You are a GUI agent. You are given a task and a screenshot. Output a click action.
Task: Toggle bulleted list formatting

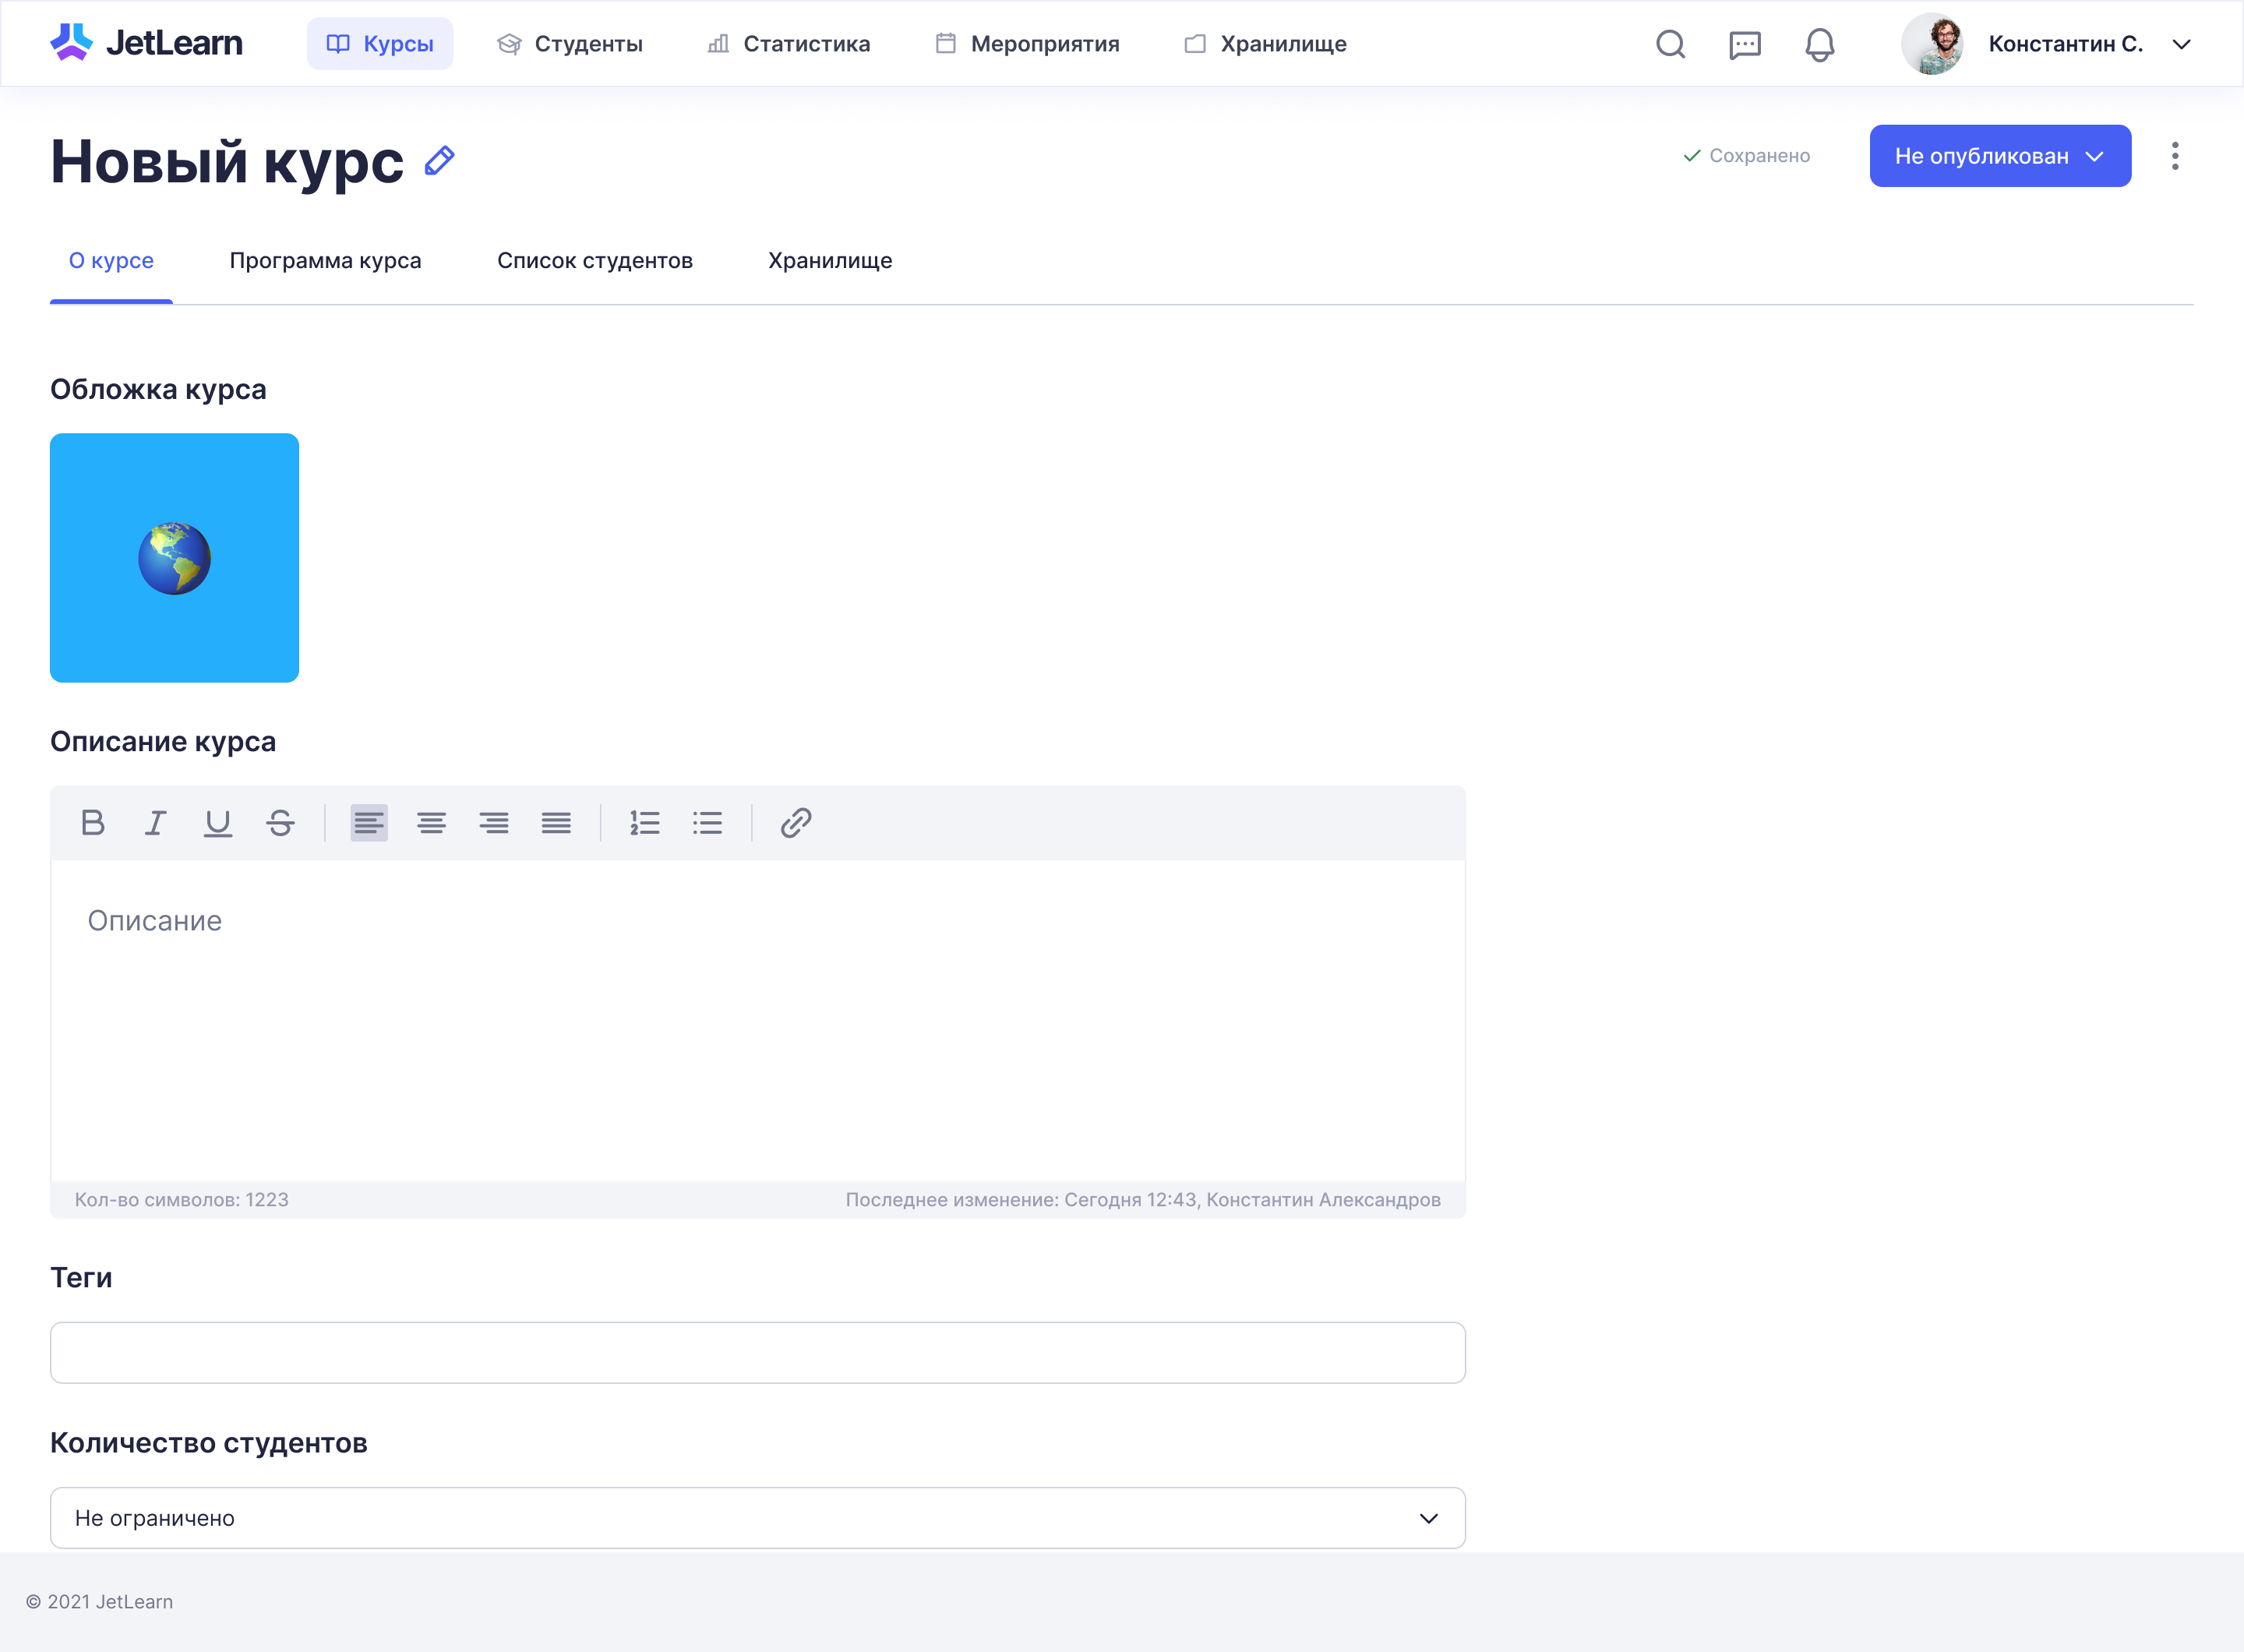[707, 823]
